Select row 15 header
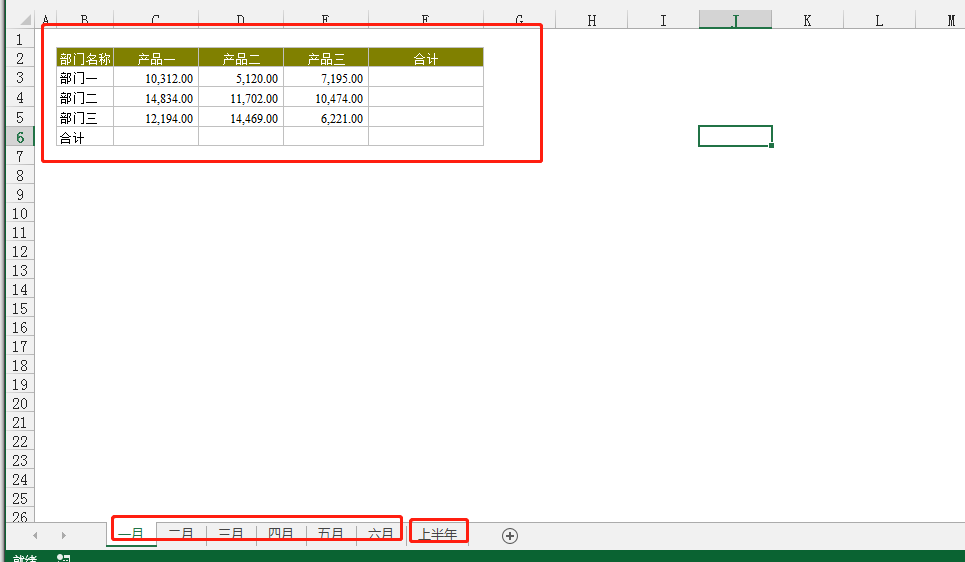 [x=20, y=308]
